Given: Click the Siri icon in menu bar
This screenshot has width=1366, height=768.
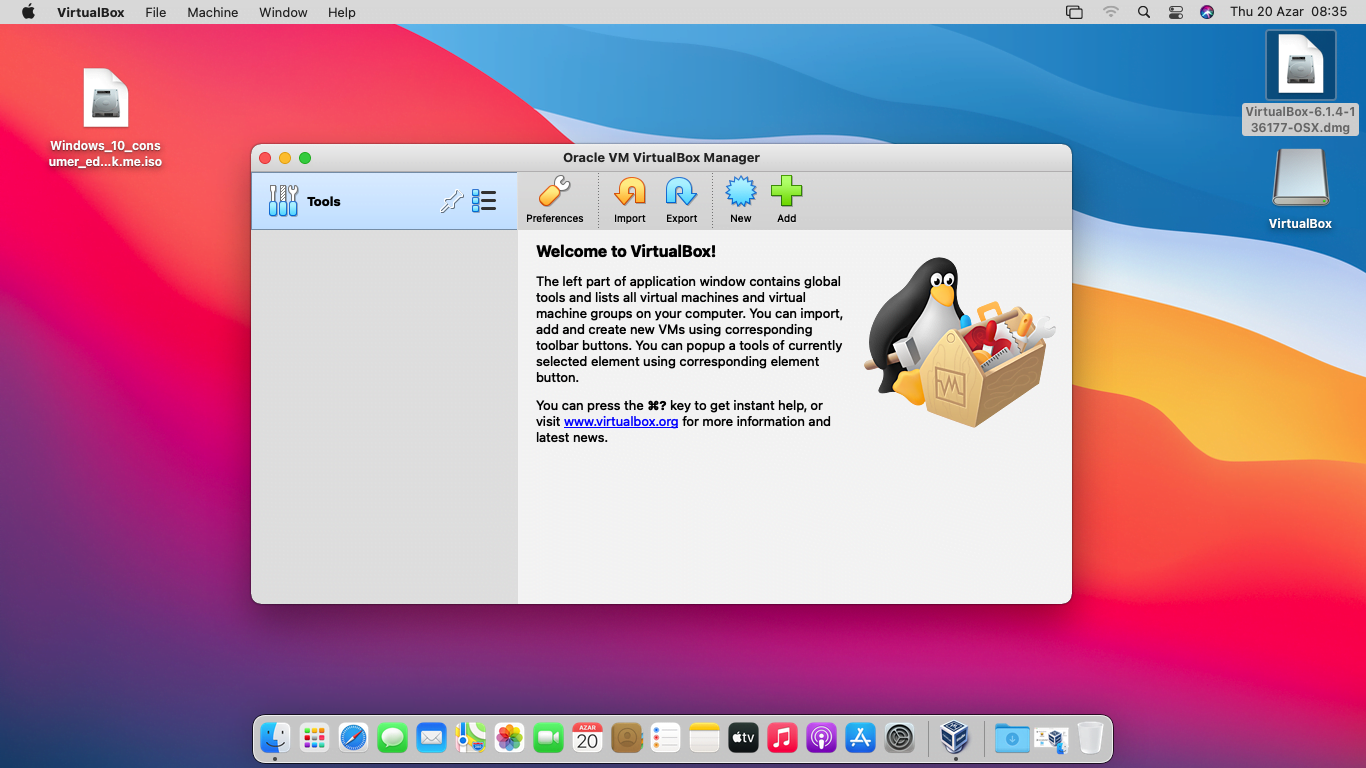Looking at the screenshot, I should 1207,12.
